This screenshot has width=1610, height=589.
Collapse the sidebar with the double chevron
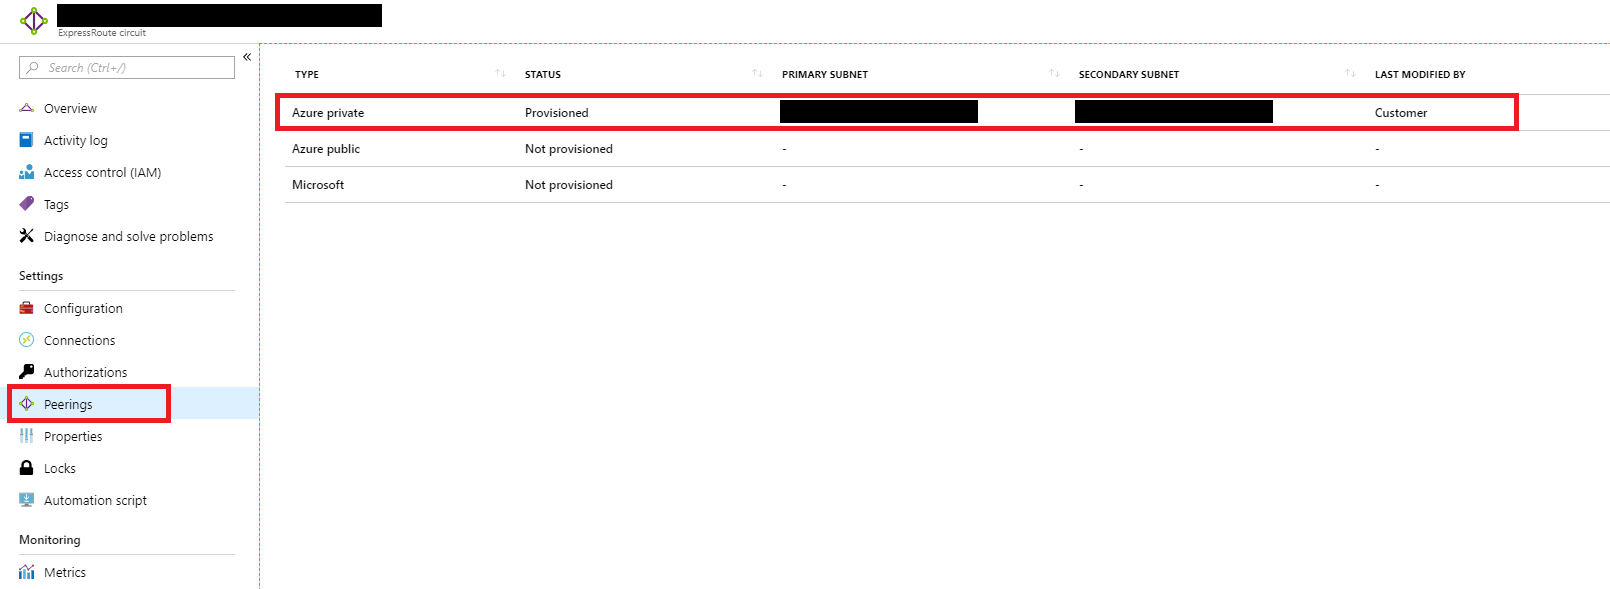(247, 57)
